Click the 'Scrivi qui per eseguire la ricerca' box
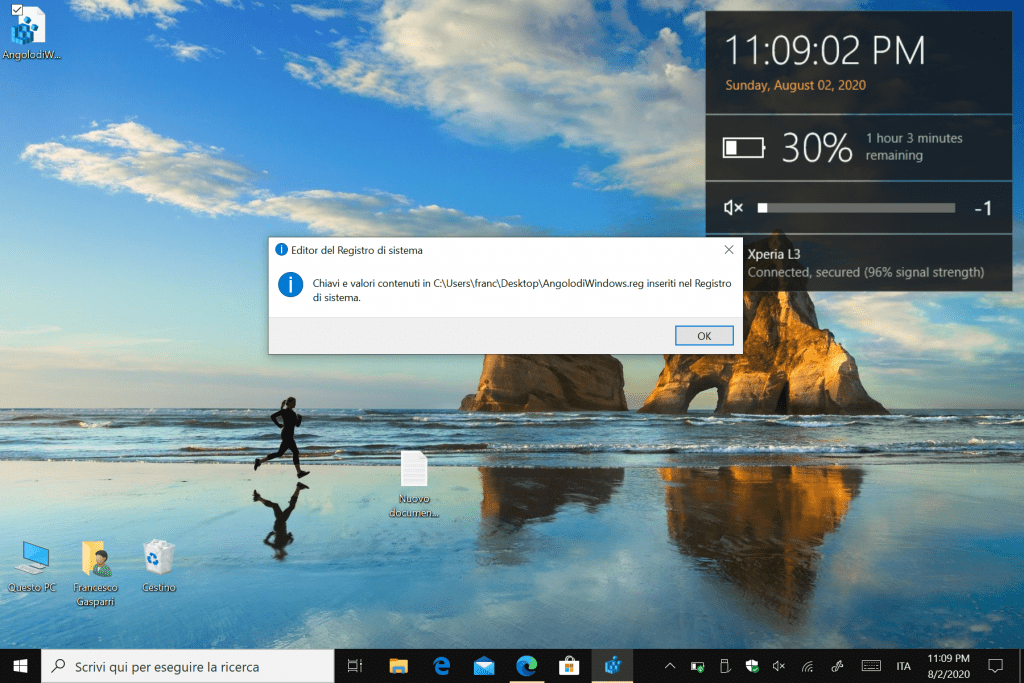Viewport: 1024px width, 683px height. point(190,666)
